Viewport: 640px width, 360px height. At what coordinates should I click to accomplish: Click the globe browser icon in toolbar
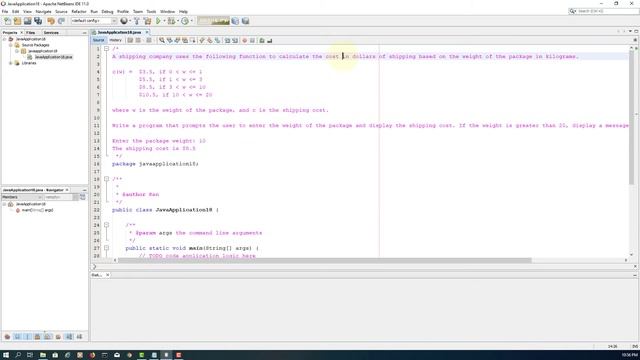point(124,21)
